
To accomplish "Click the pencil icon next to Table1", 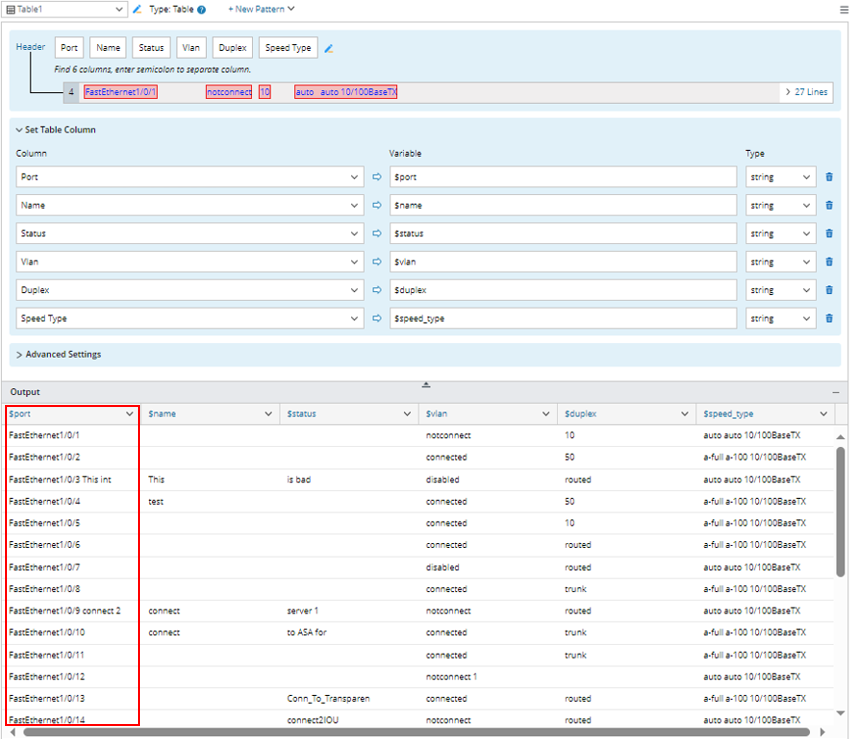I will [x=137, y=9].
